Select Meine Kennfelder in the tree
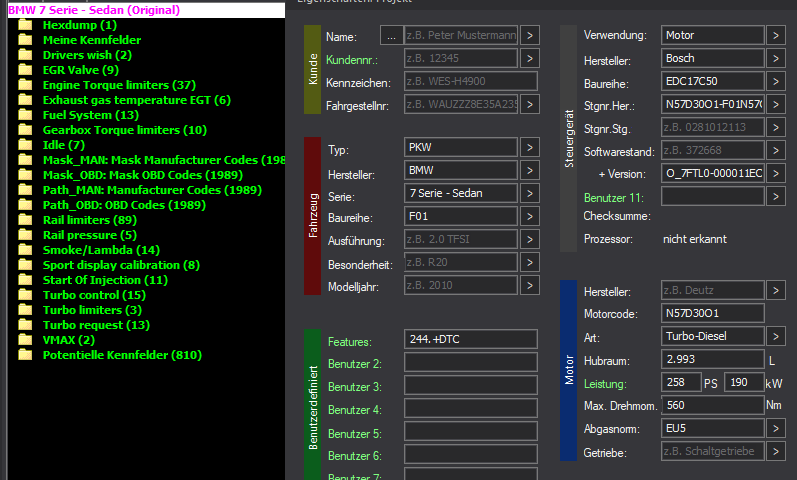Viewport: 797px width, 480px height. coord(92,40)
